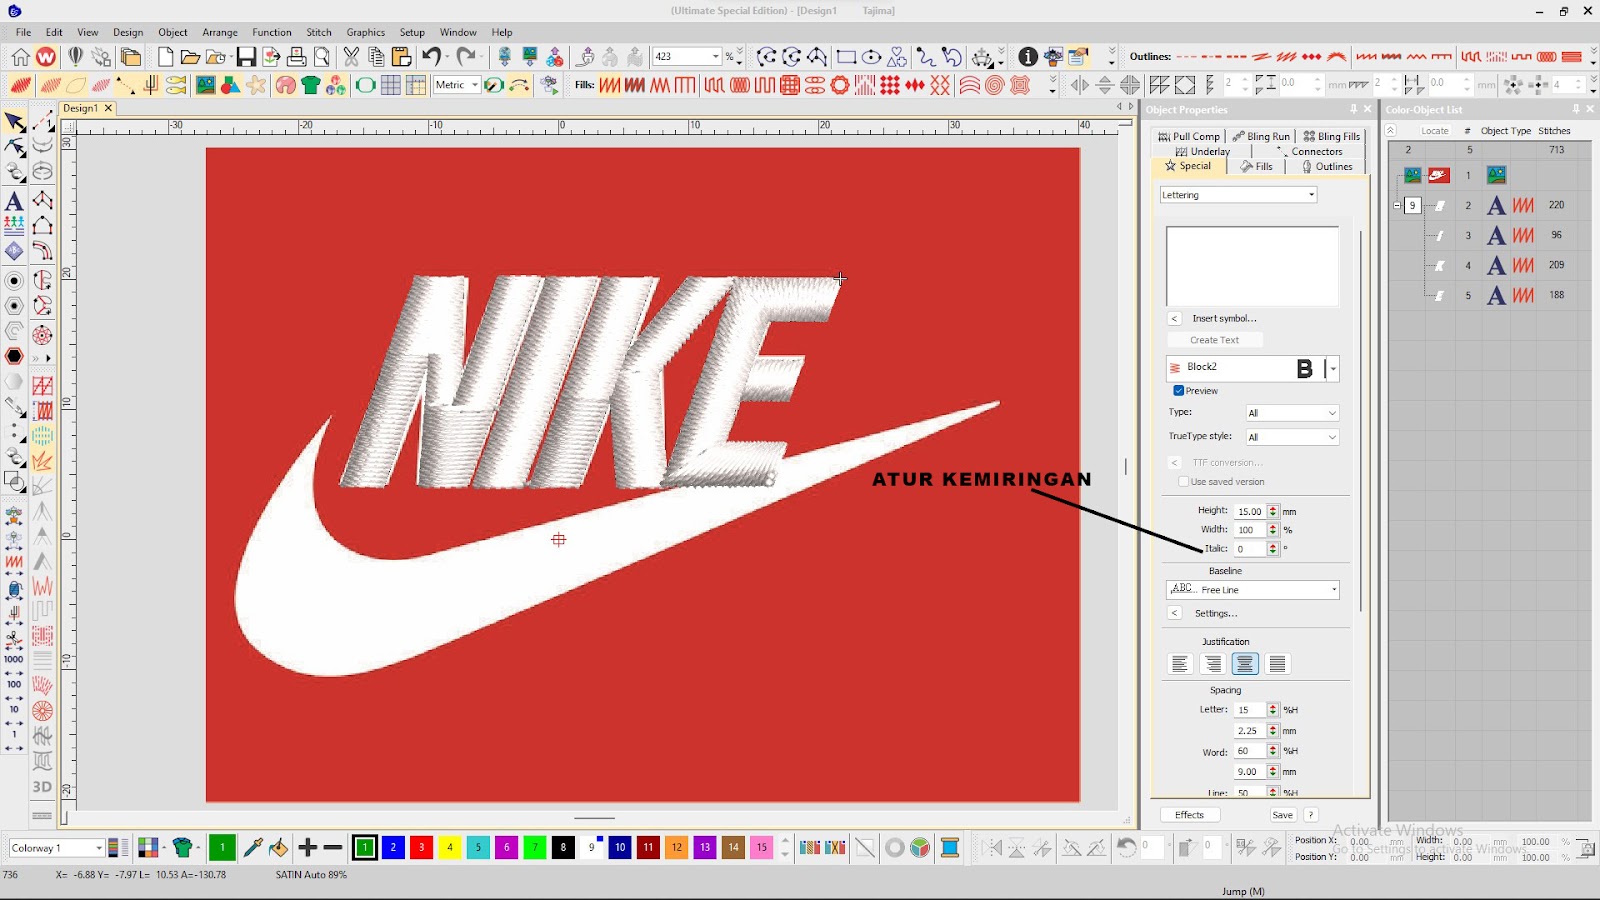
Task: Close the Color-Object List panel
Action: click(1590, 109)
